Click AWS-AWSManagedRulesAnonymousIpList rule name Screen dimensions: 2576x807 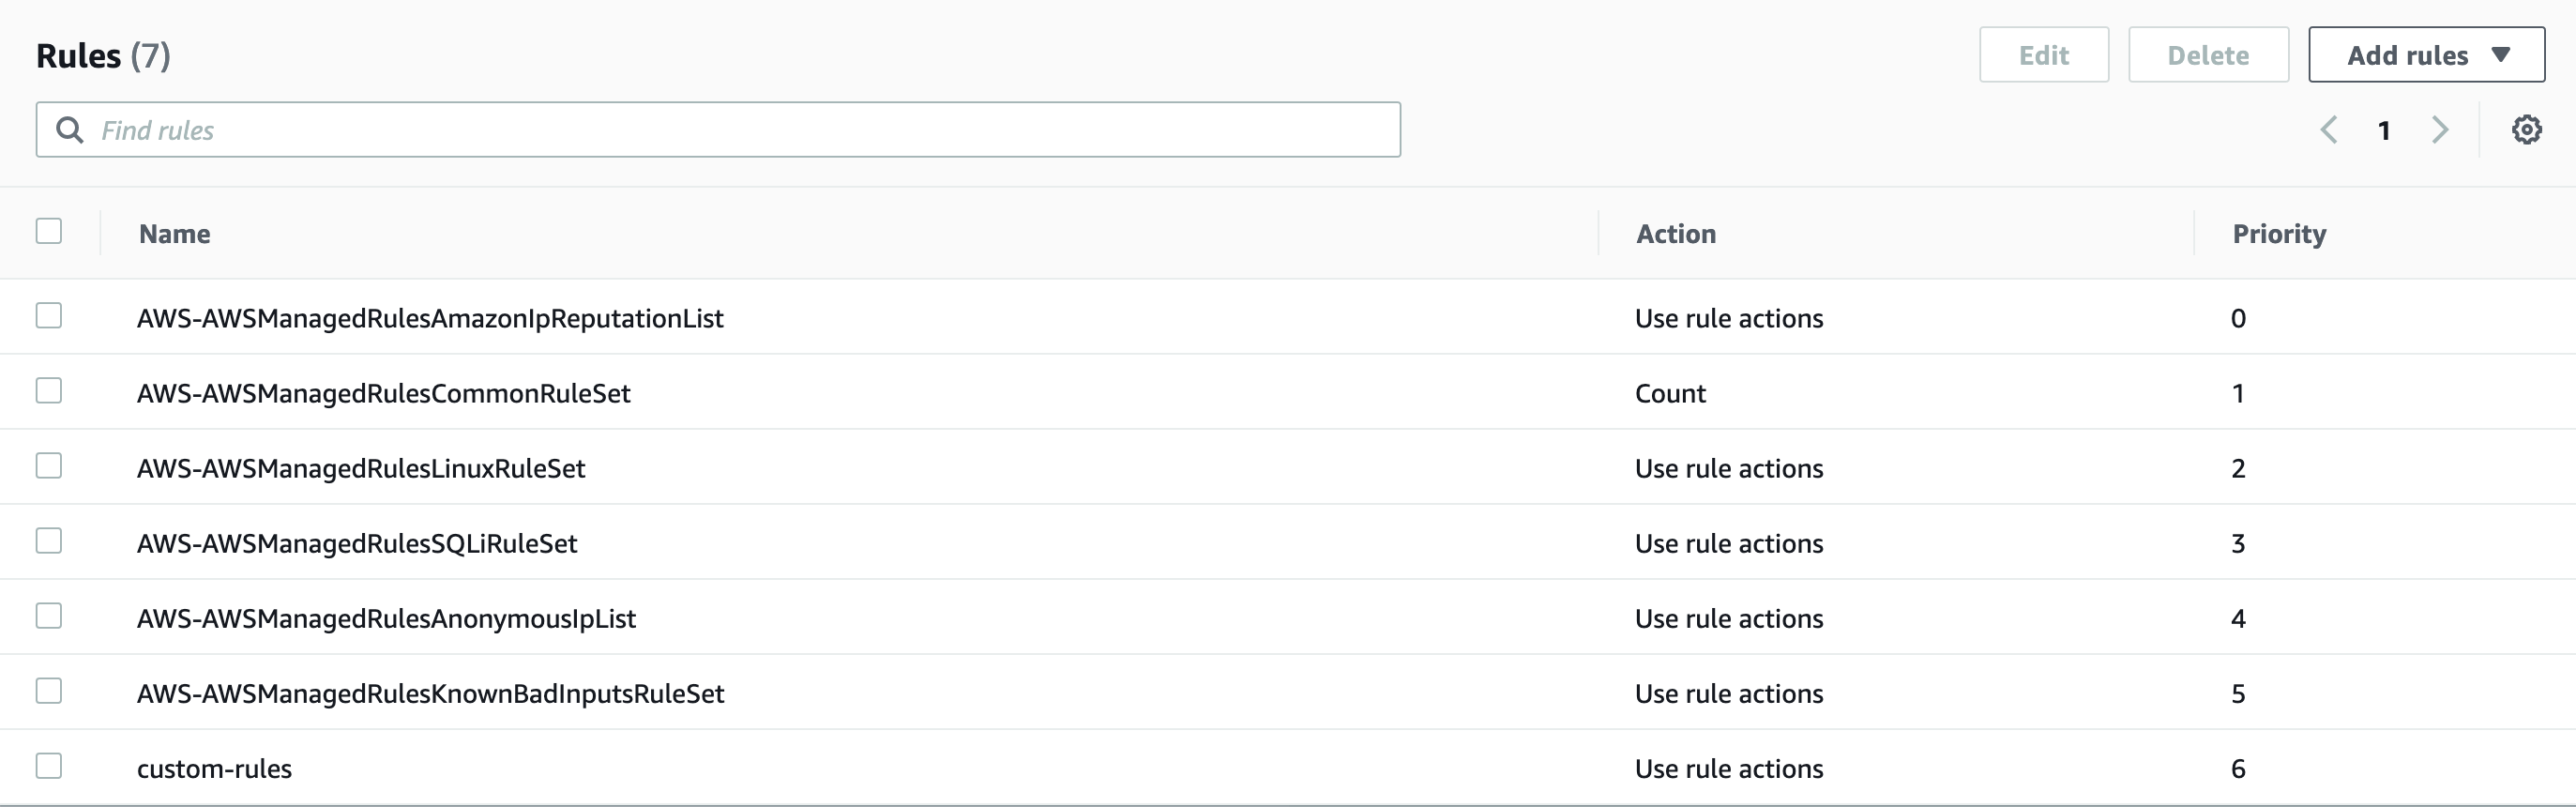coord(386,618)
